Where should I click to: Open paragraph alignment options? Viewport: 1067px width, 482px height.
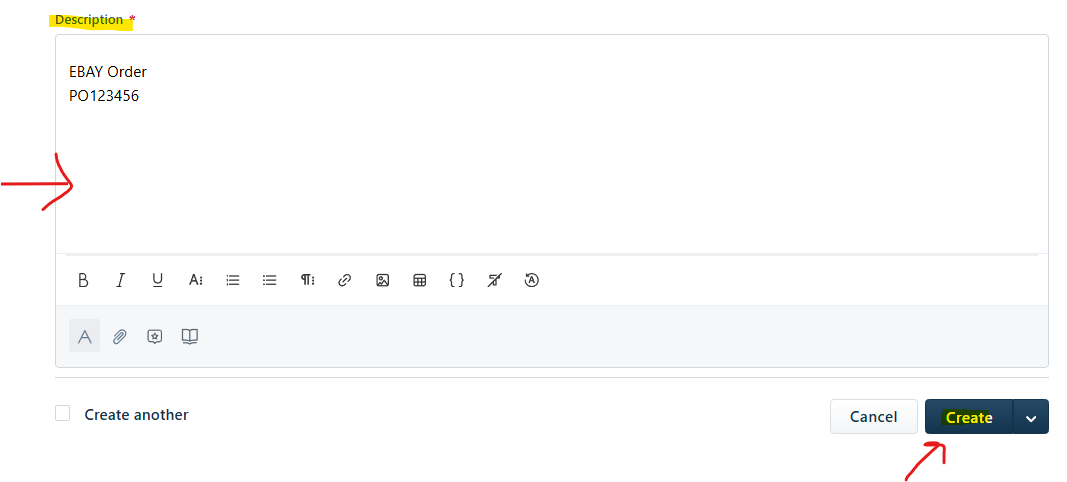[x=308, y=280]
